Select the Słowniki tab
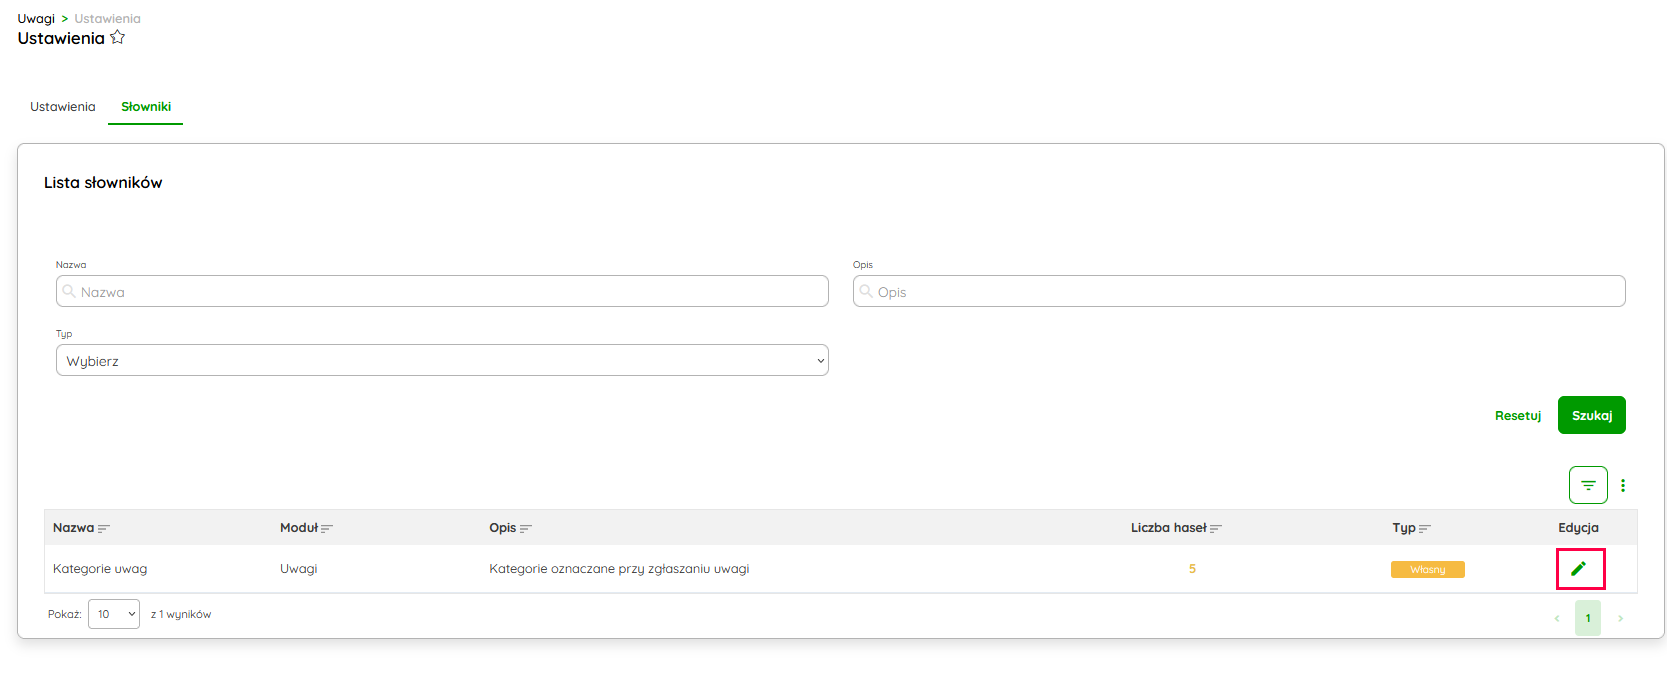1667x677 pixels. click(146, 107)
